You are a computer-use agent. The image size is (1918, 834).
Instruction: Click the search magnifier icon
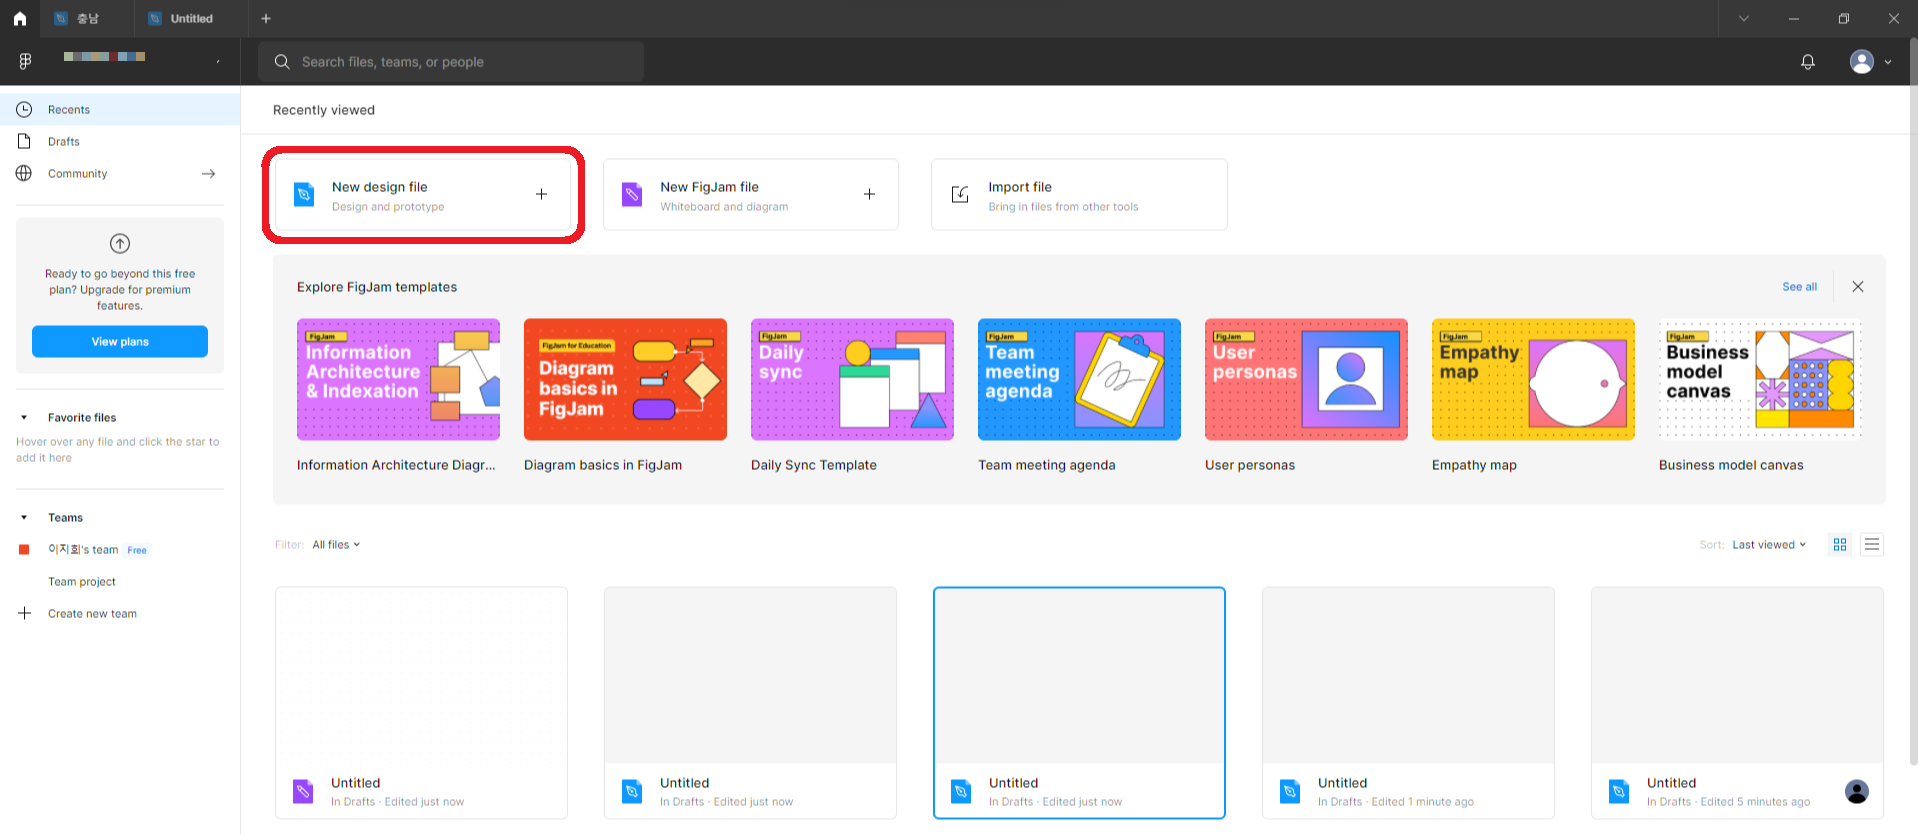pos(282,61)
